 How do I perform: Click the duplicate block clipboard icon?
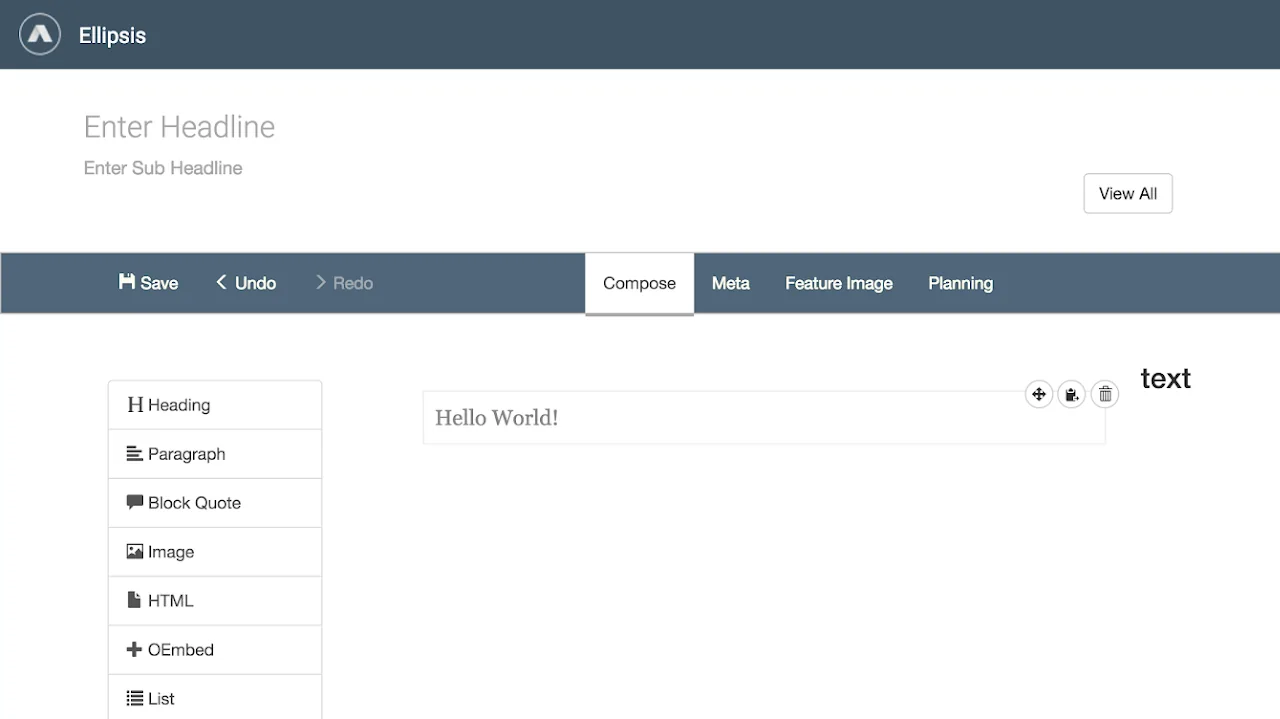click(x=1072, y=394)
